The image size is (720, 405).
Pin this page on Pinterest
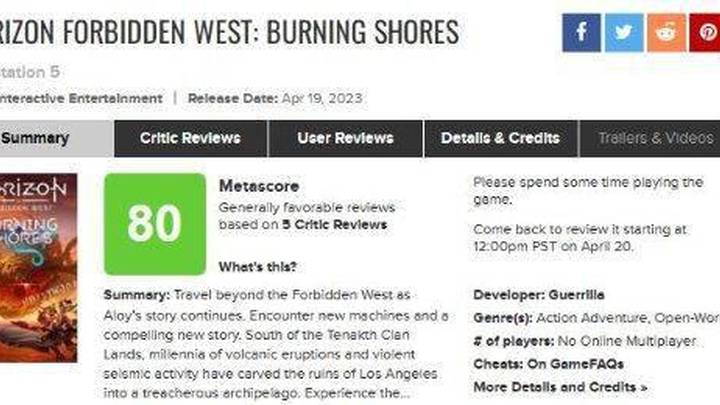[x=705, y=33]
